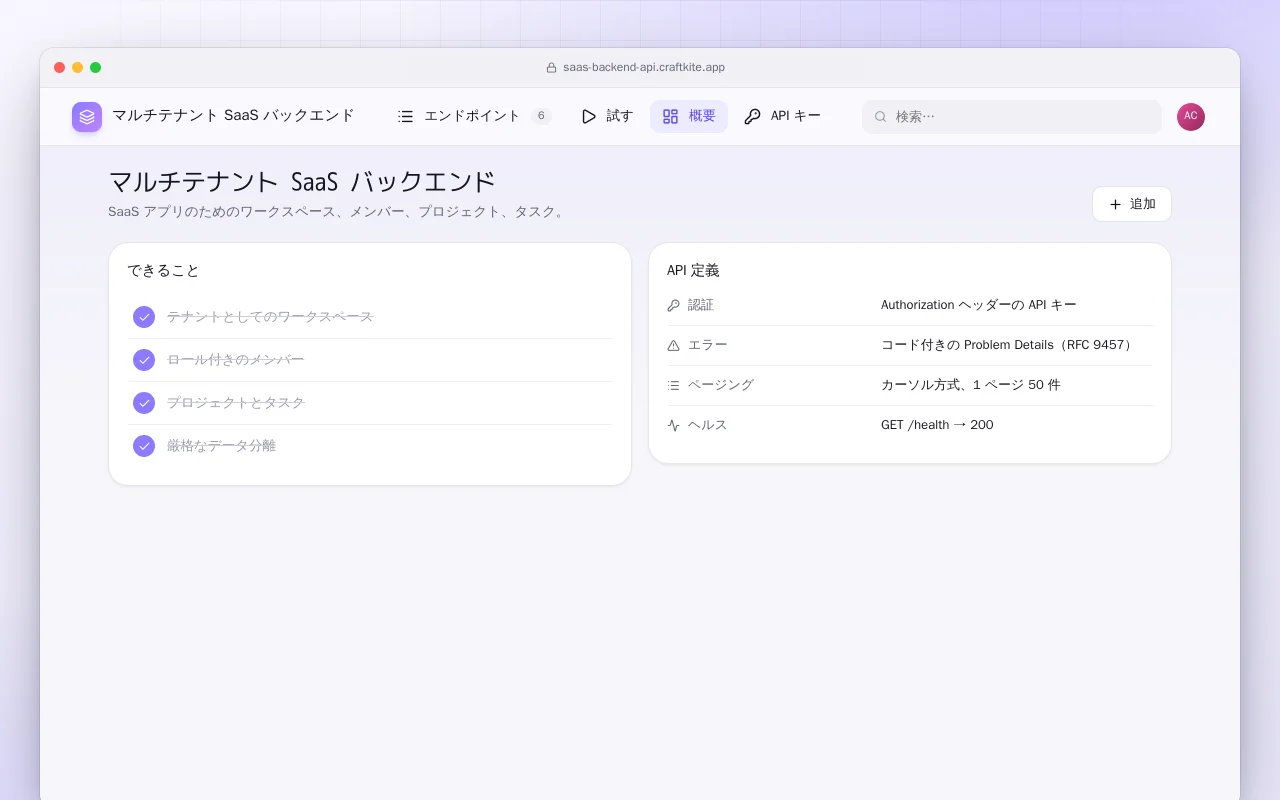Click the key icon beside 認証
The image size is (1280, 800).
pyautogui.click(x=673, y=305)
